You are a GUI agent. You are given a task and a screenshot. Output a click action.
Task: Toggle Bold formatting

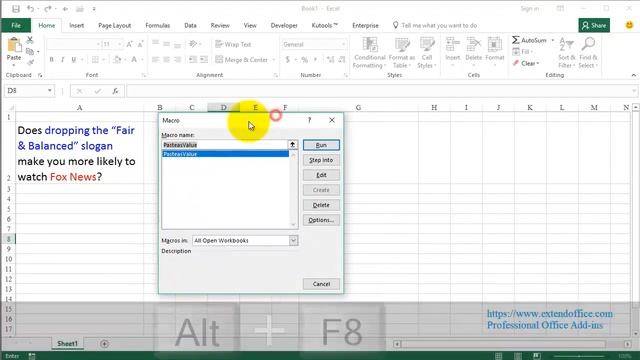coord(51,60)
